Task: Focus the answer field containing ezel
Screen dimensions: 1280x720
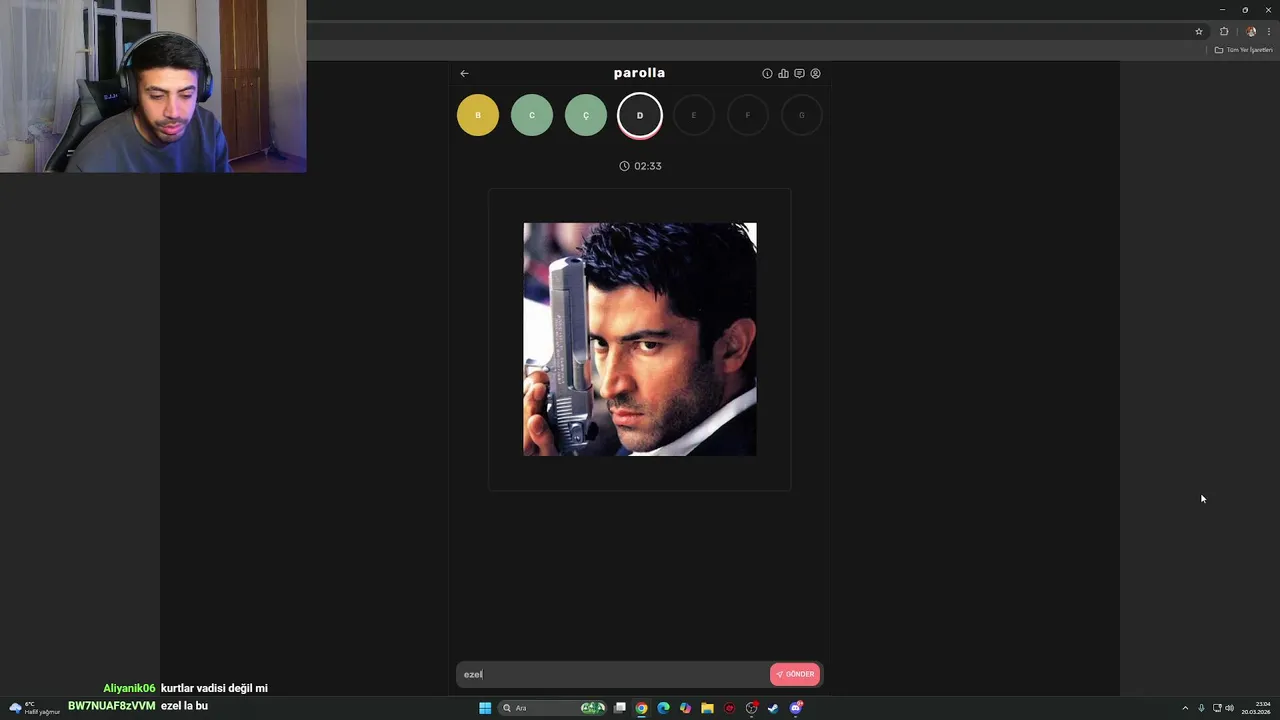Action: coord(612,674)
